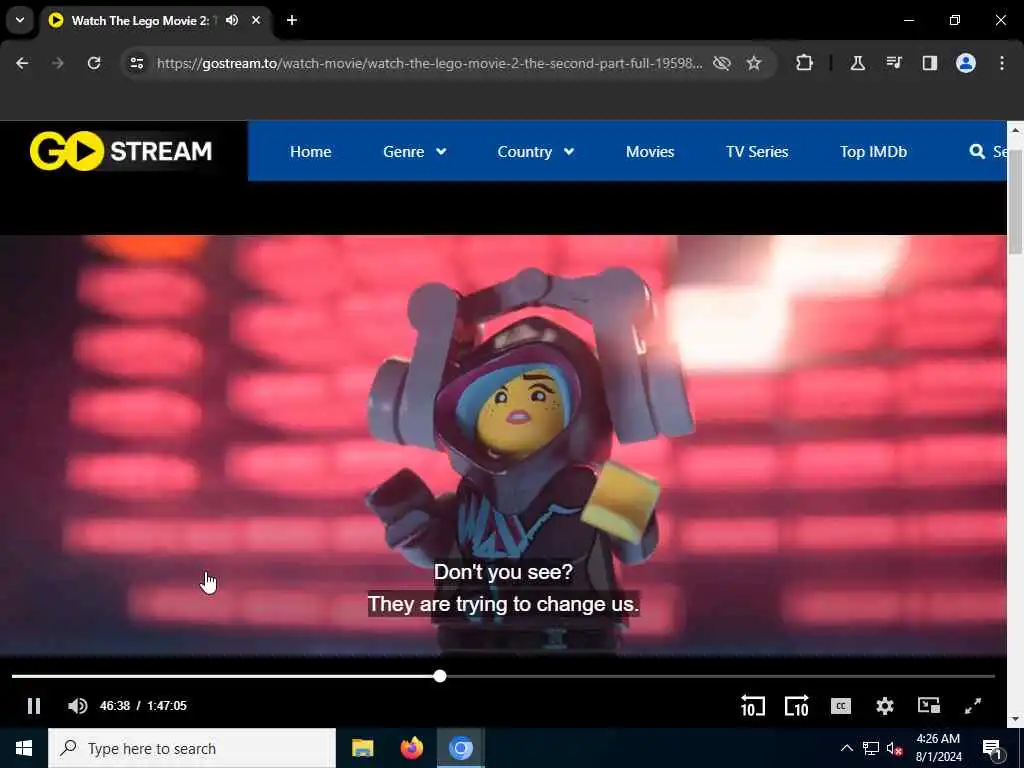
Task: Mute the video player volume
Action: point(78,706)
